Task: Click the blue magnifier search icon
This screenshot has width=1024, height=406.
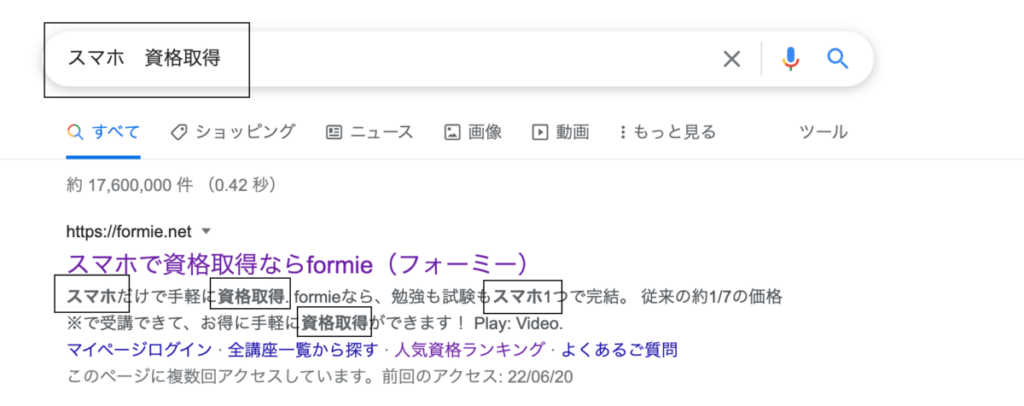Action: (x=838, y=60)
